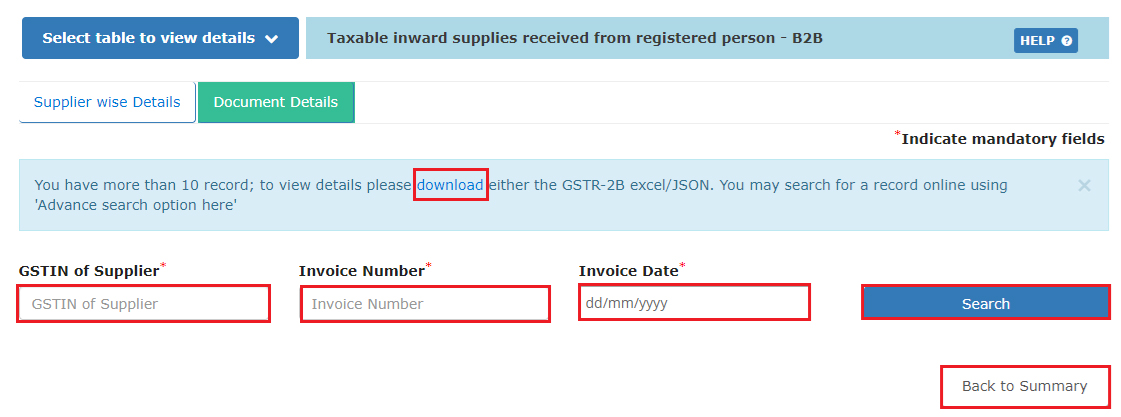The height and width of the screenshot is (417, 1121).
Task: Dismiss the info notice with the X icon
Action: click(1084, 185)
